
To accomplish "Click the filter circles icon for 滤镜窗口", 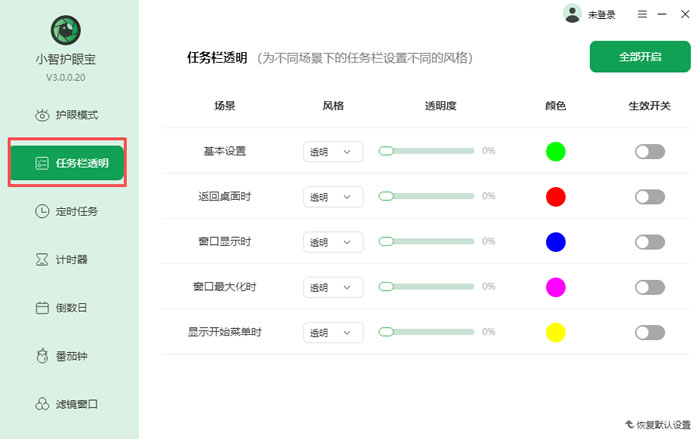I will [42, 404].
